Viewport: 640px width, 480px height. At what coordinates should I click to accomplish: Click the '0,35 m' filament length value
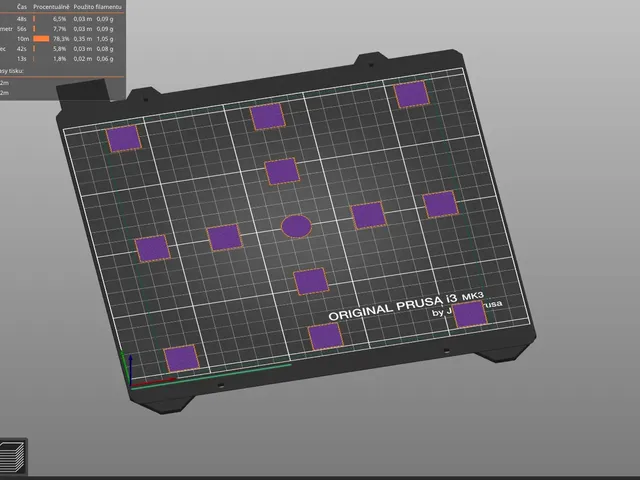point(83,39)
